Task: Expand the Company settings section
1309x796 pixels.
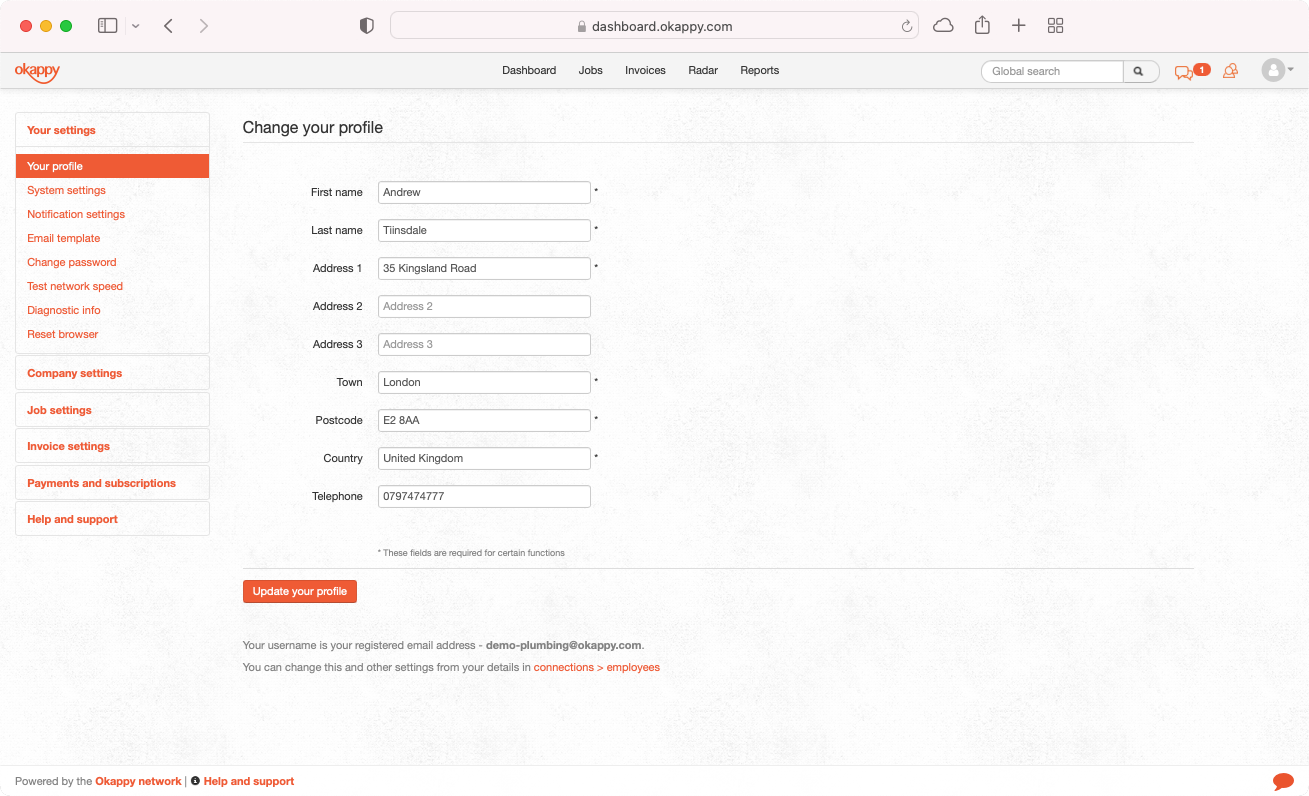Action: point(74,373)
